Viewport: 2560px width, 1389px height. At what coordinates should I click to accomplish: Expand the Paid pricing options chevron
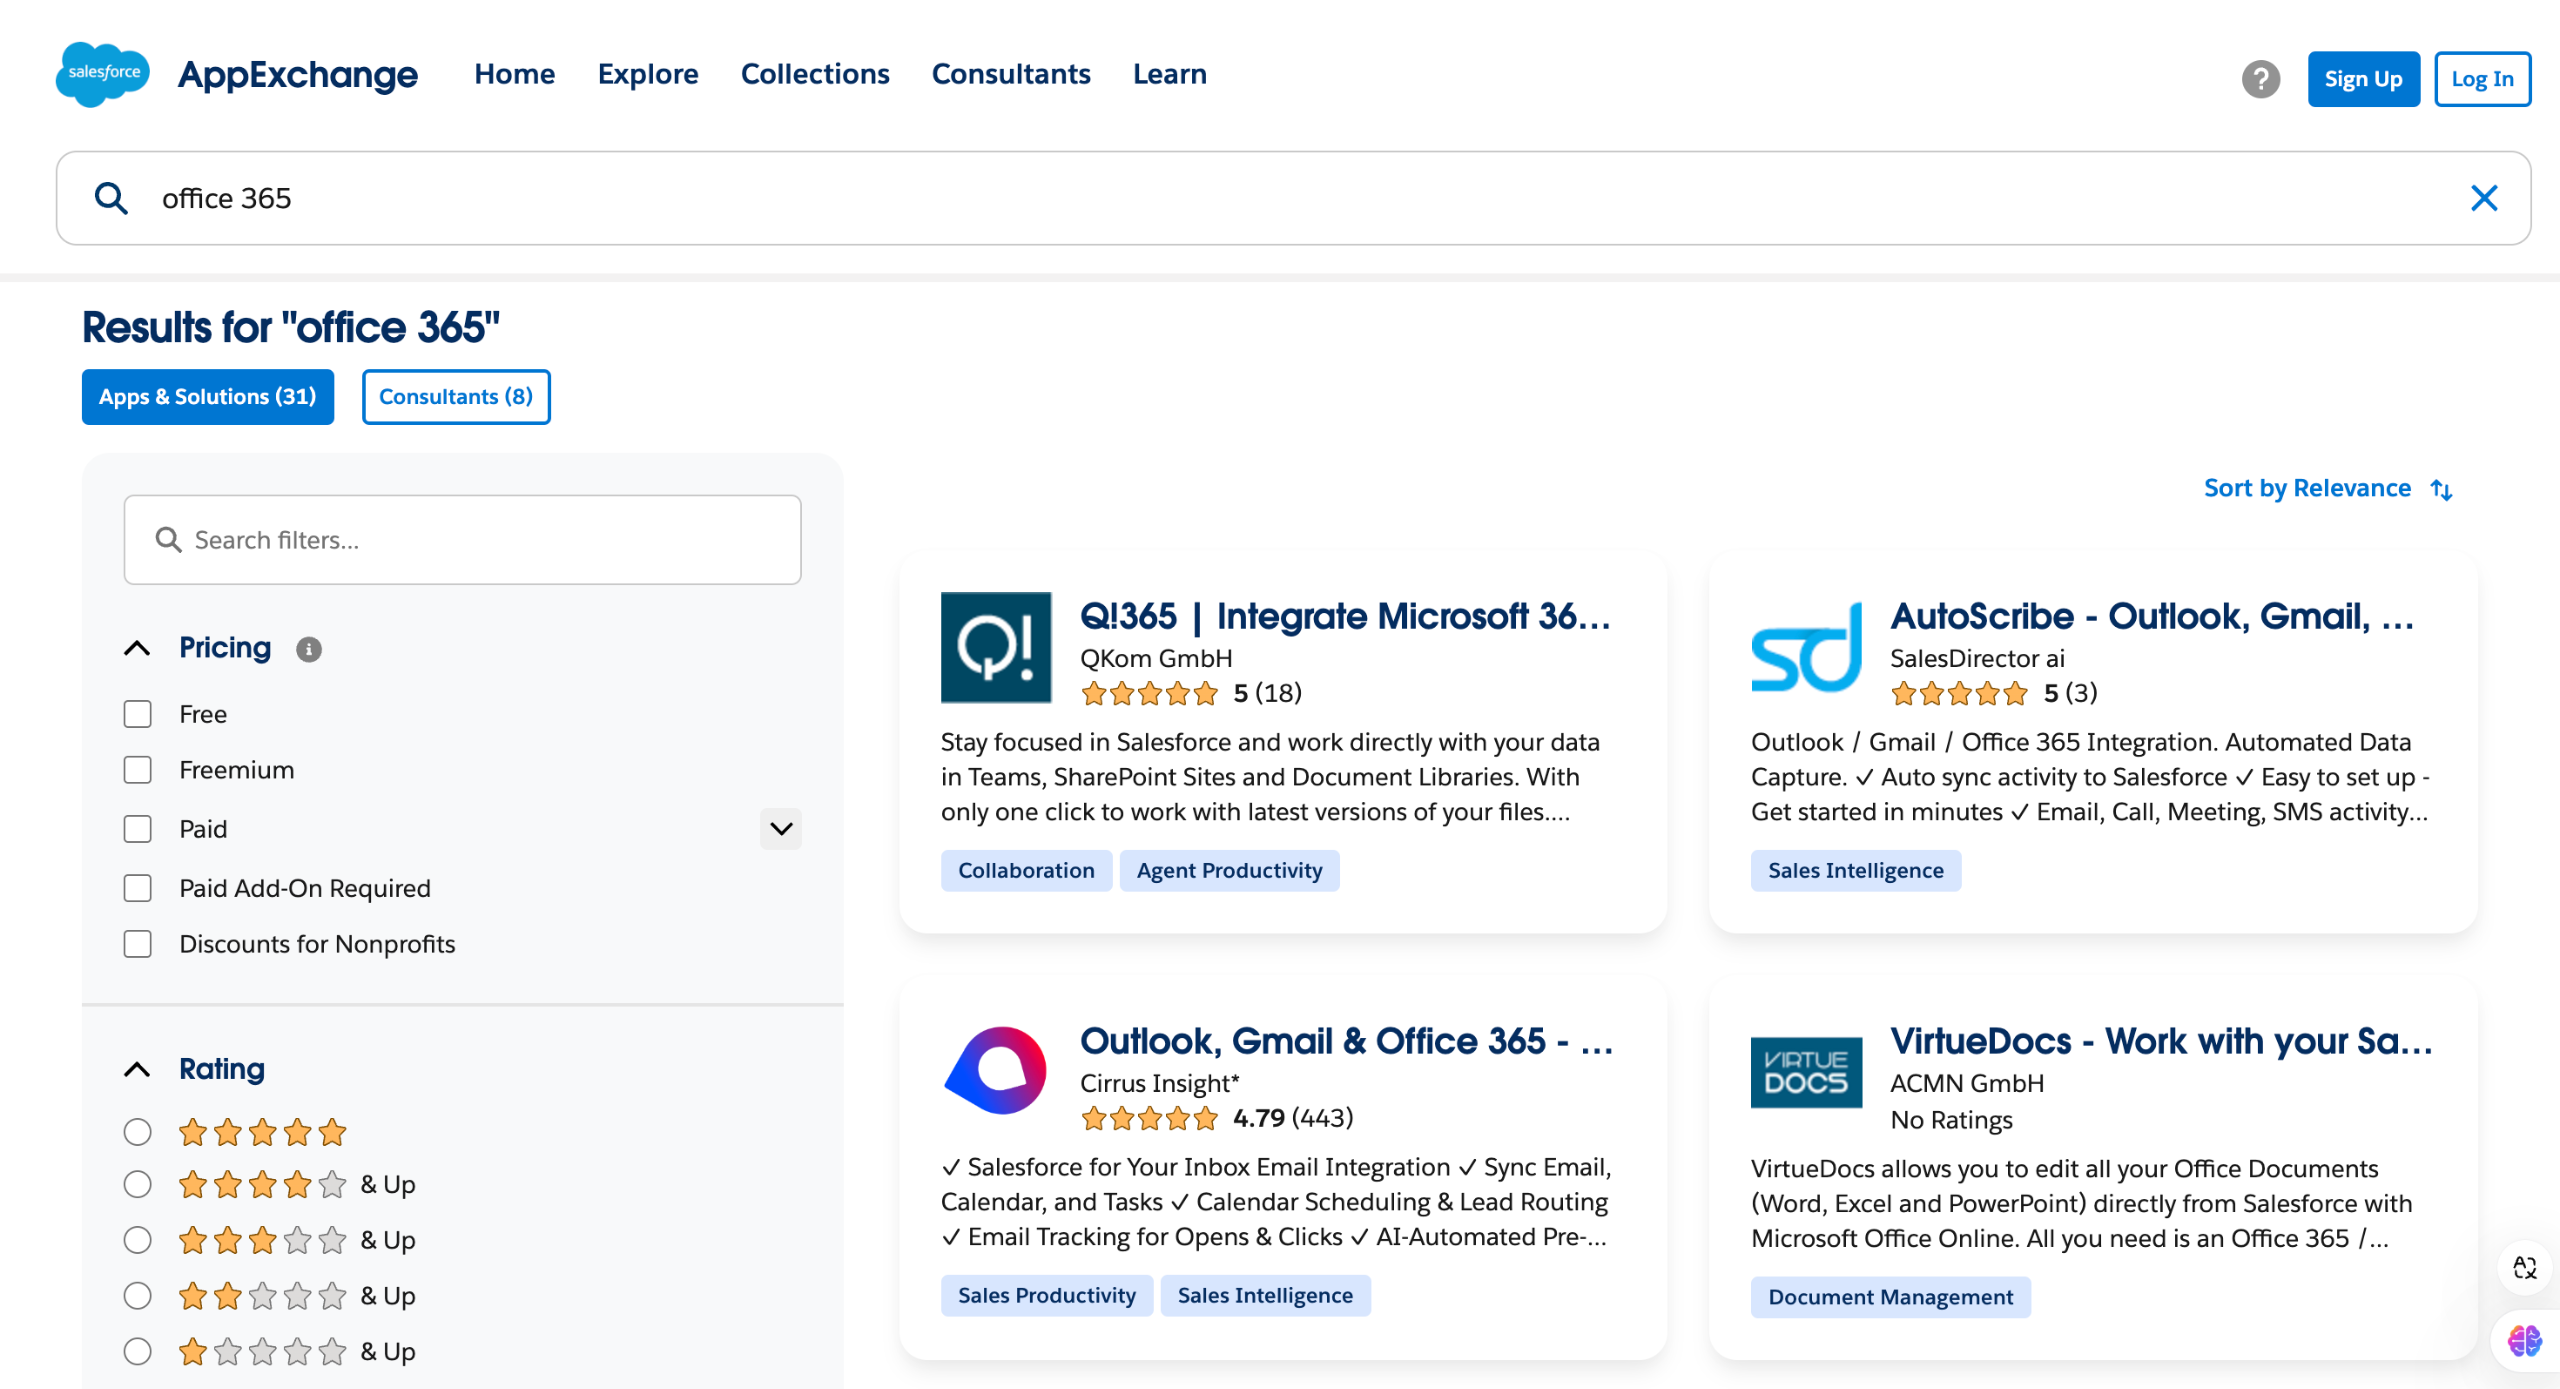[781, 829]
